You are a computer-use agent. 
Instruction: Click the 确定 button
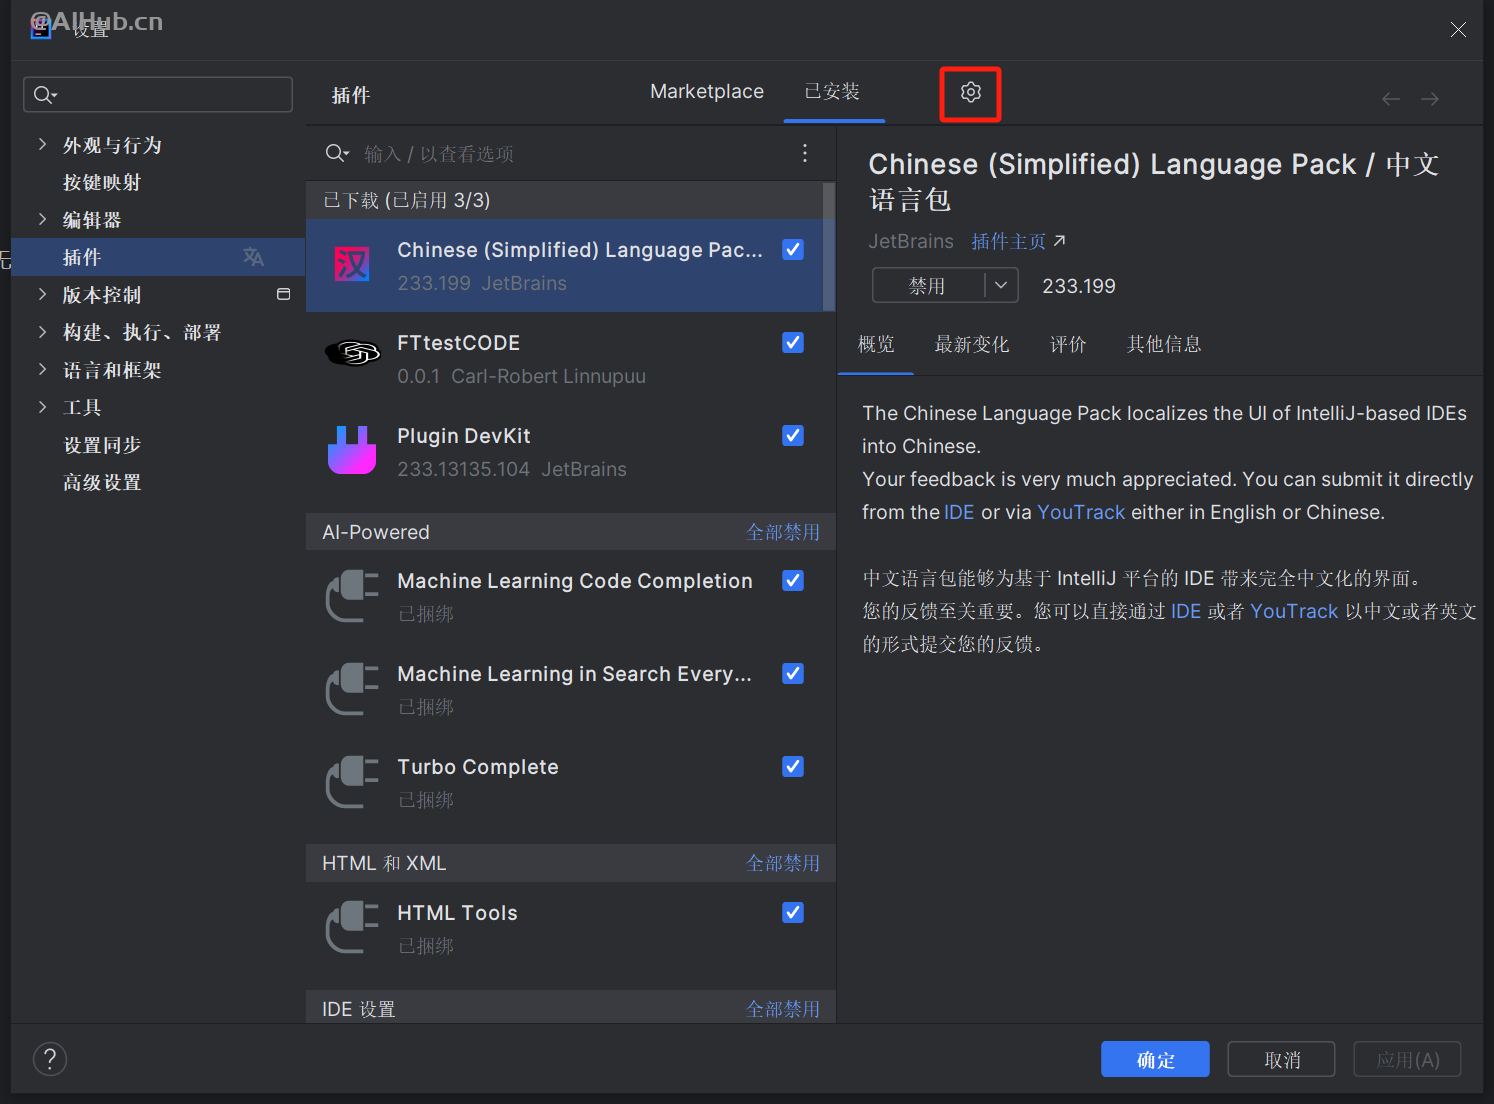[x=1155, y=1060]
